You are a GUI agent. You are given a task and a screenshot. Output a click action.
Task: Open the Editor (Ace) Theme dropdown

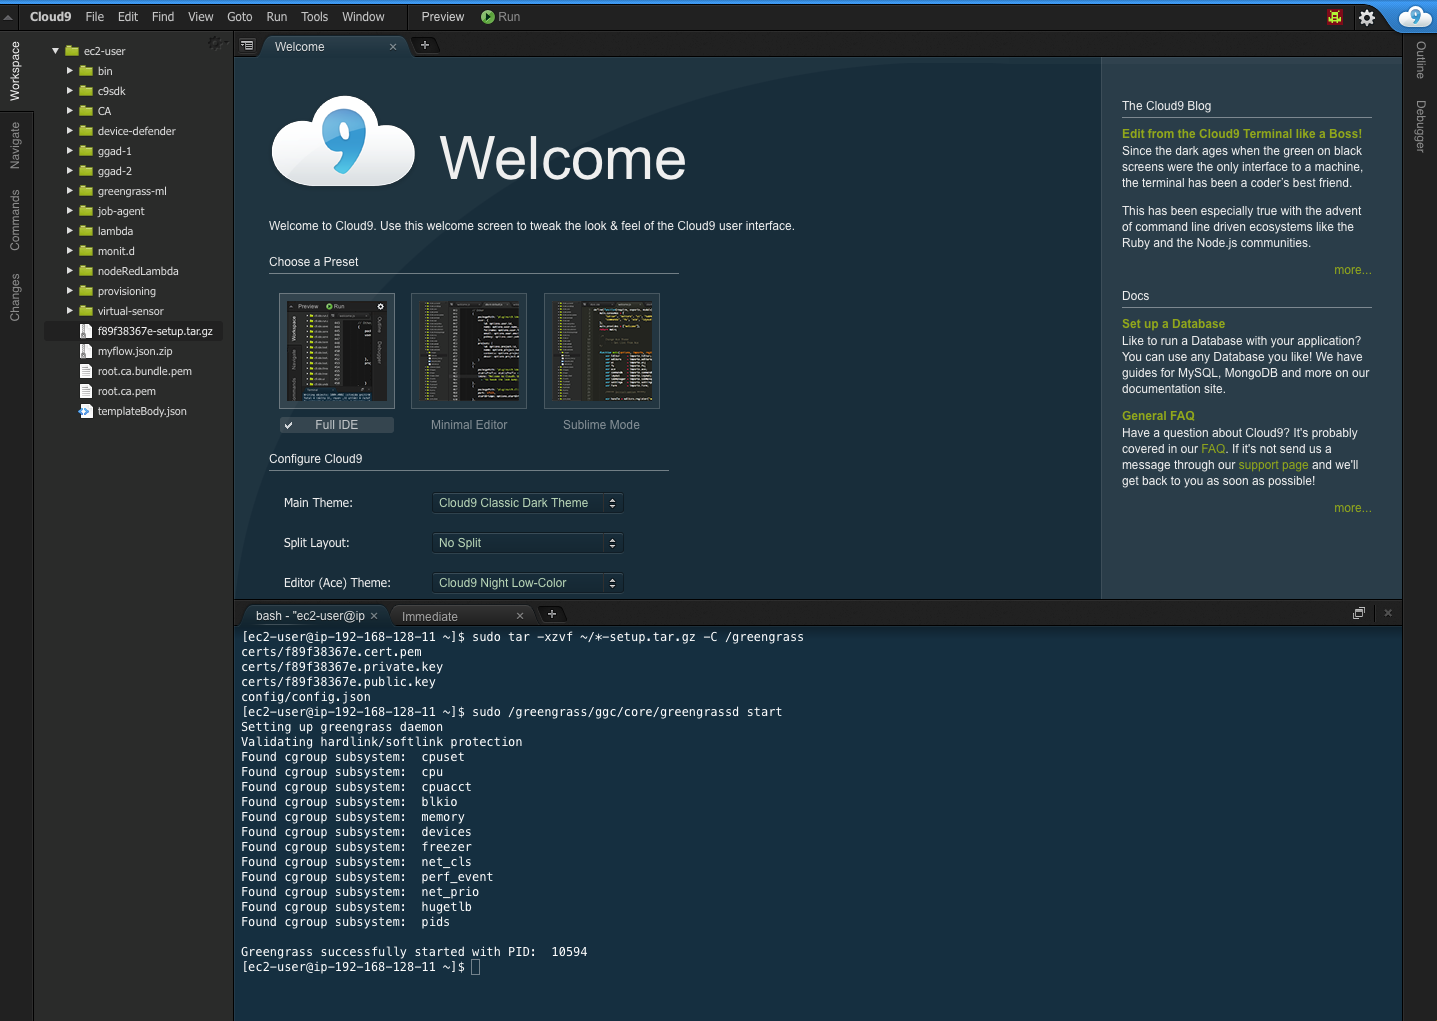pyautogui.click(x=527, y=583)
